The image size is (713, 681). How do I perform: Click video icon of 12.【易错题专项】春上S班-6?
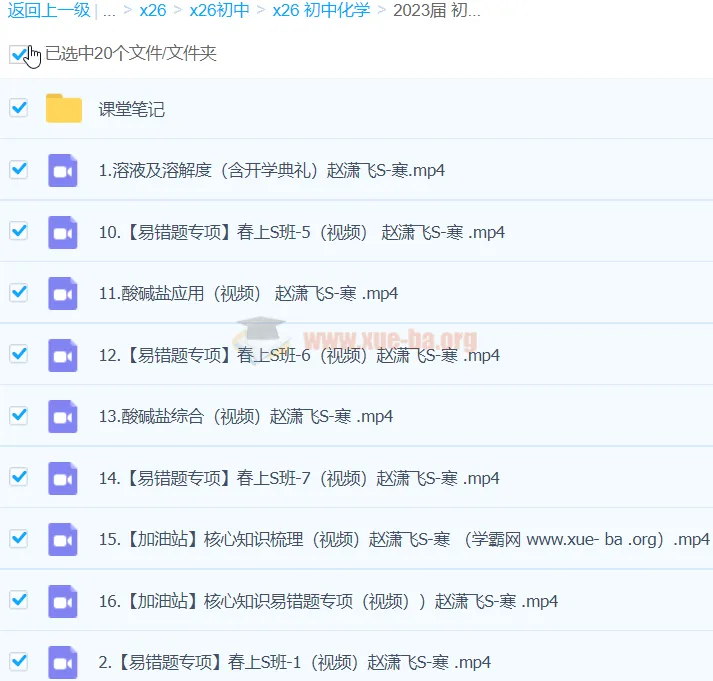coord(63,356)
